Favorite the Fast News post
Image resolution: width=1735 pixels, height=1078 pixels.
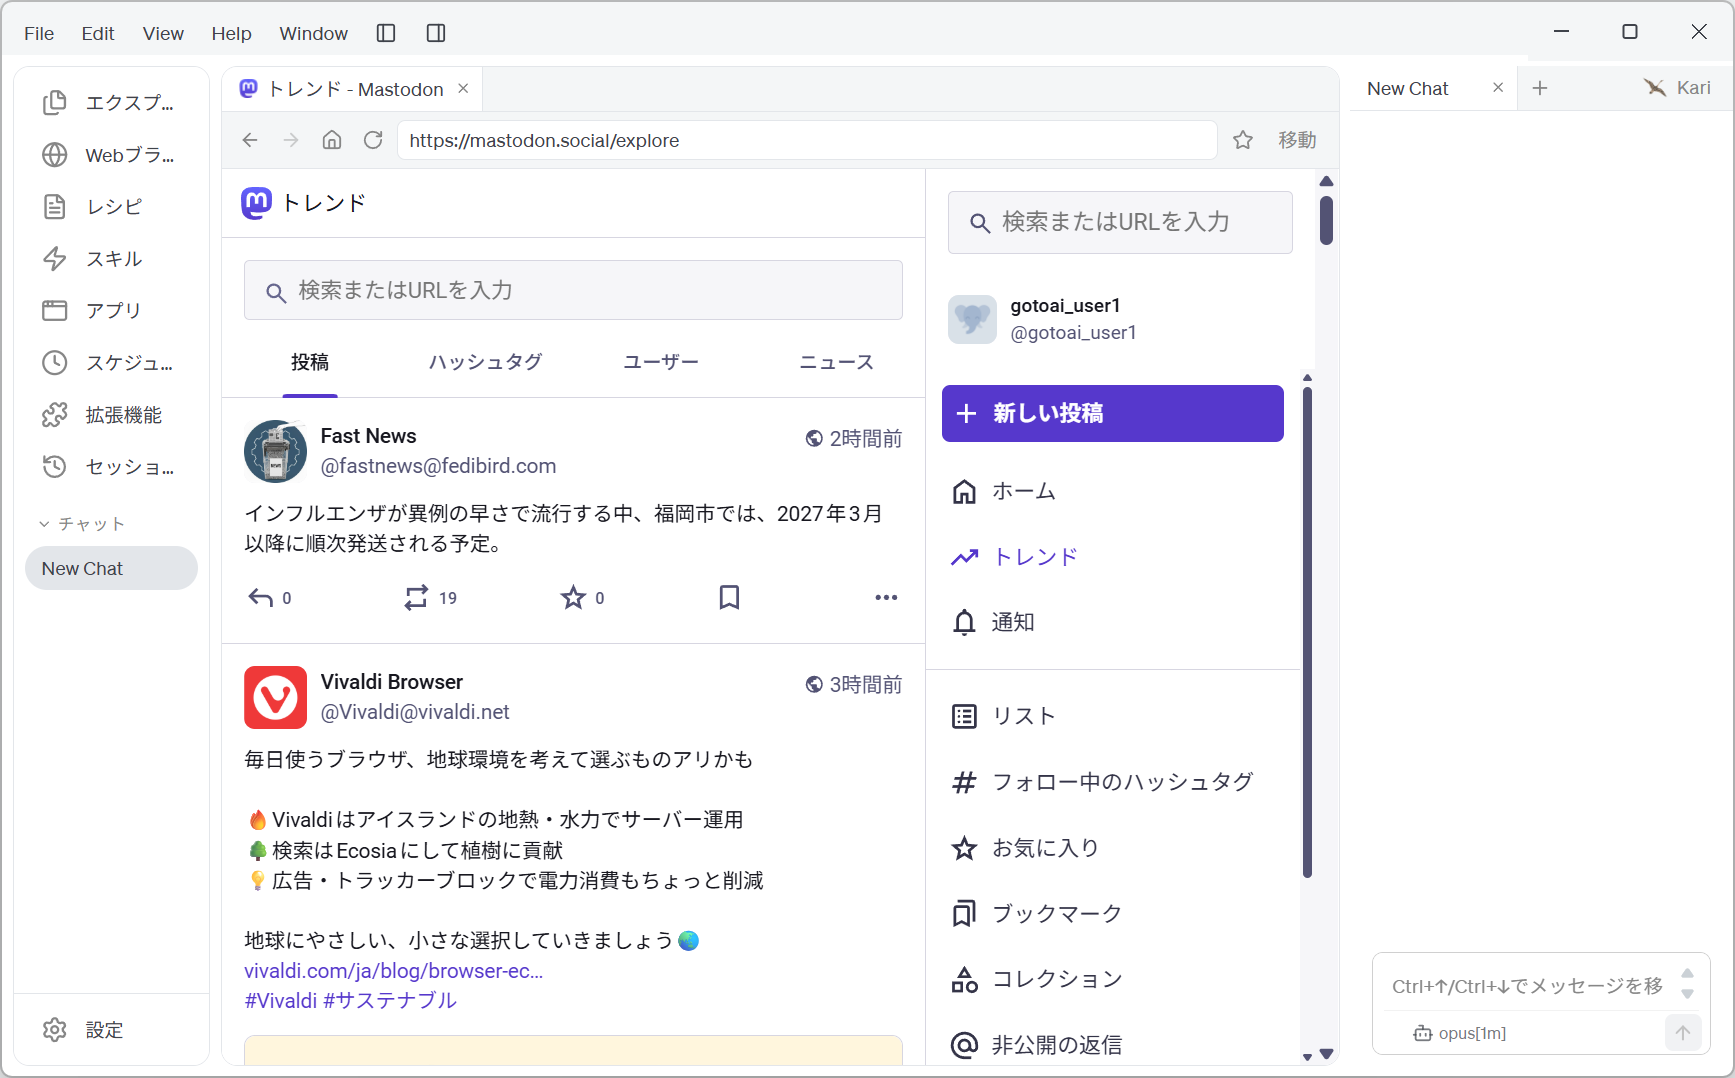tap(573, 598)
